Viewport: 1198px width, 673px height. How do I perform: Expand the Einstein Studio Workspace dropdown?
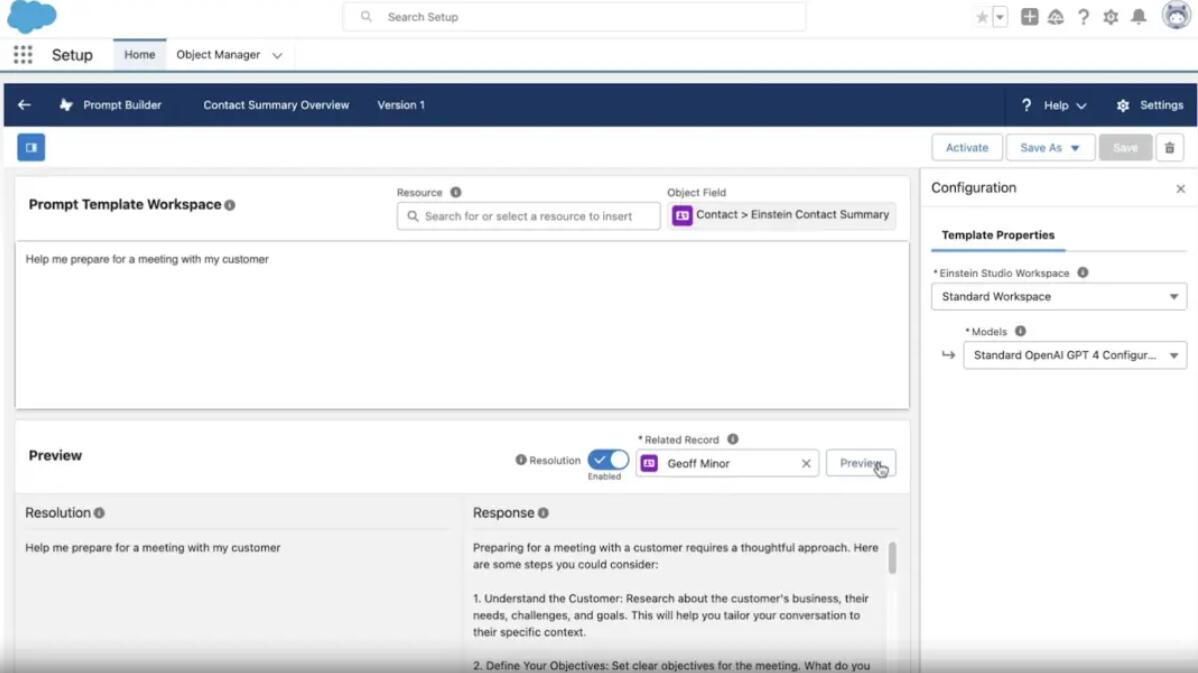(1058, 297)
